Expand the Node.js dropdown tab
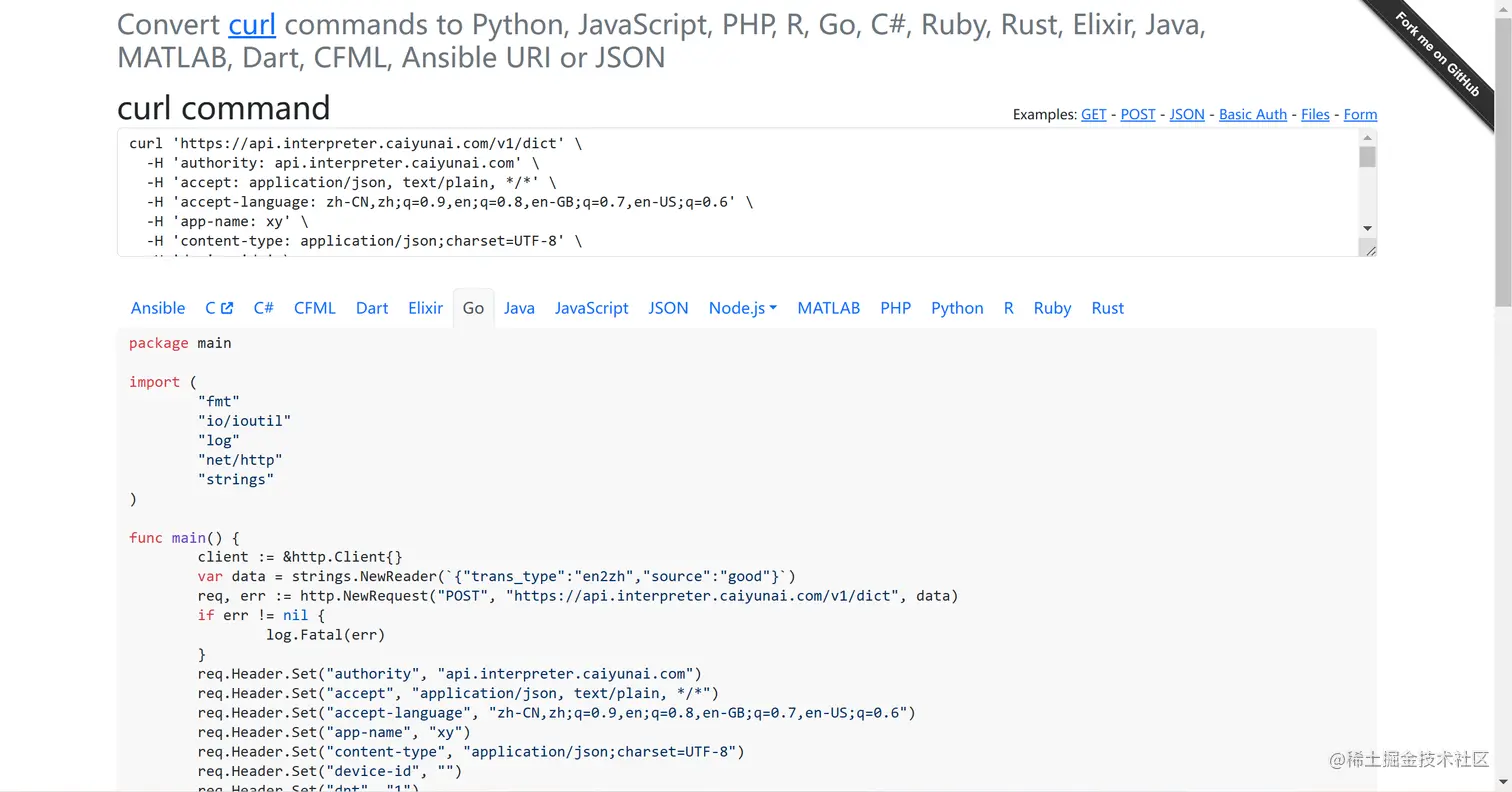1512x792 pixels. 743,308
